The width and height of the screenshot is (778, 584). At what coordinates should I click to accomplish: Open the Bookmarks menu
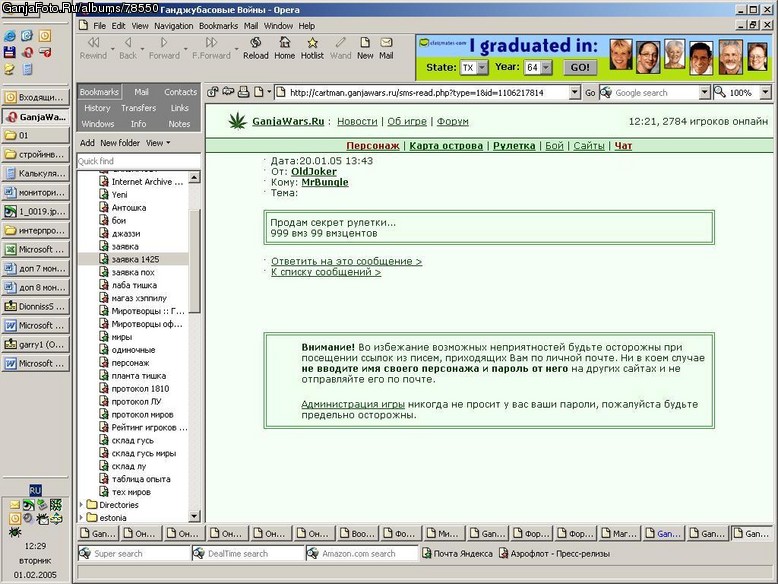(218, 26)
